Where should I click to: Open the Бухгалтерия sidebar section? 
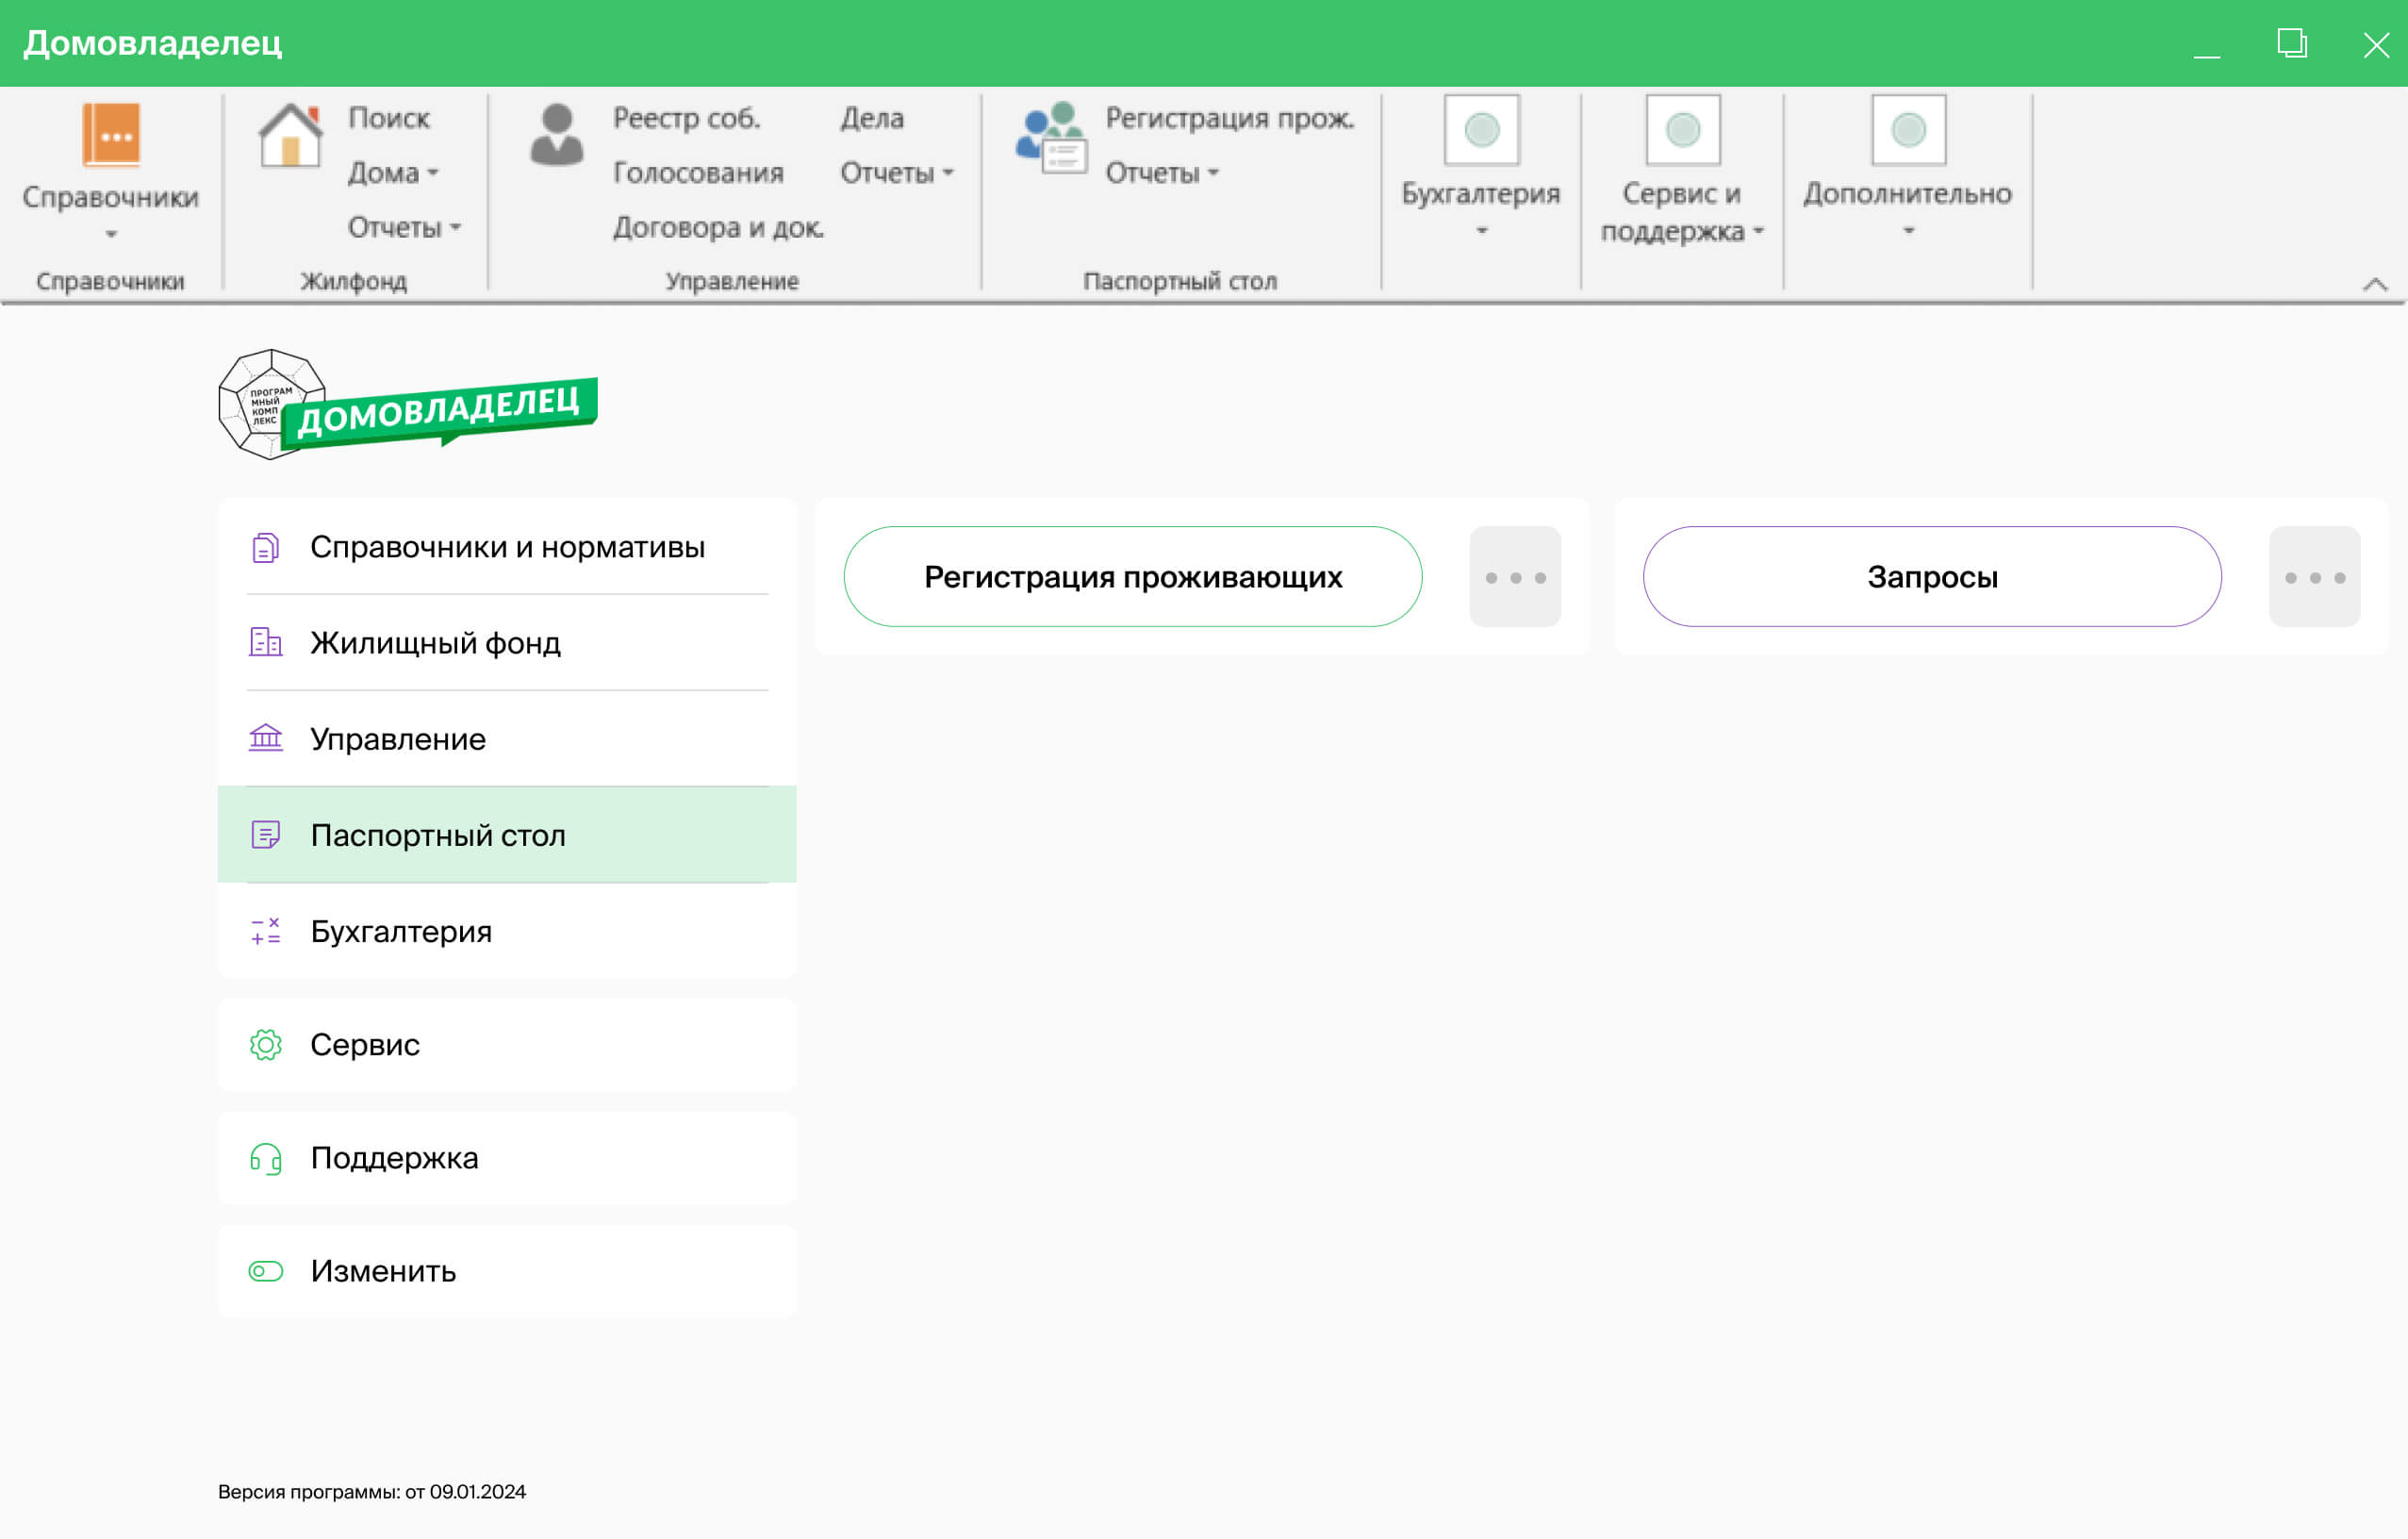click(x=401, y=931)
